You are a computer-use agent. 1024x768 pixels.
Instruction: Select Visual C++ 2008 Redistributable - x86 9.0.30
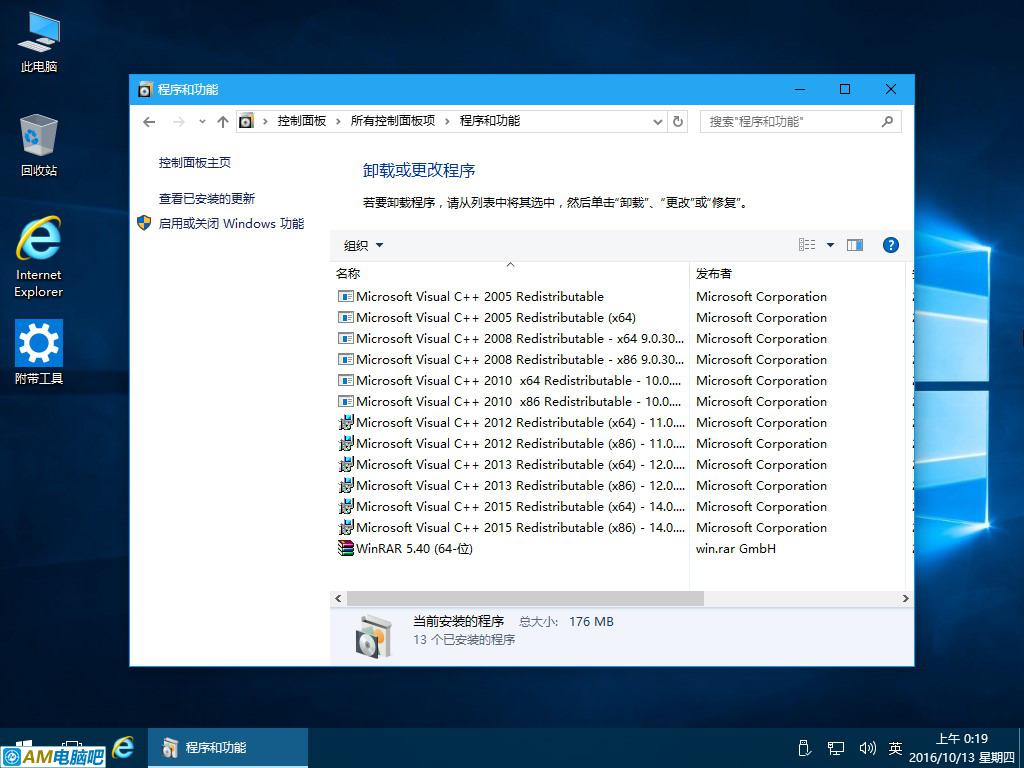point(509,359)
